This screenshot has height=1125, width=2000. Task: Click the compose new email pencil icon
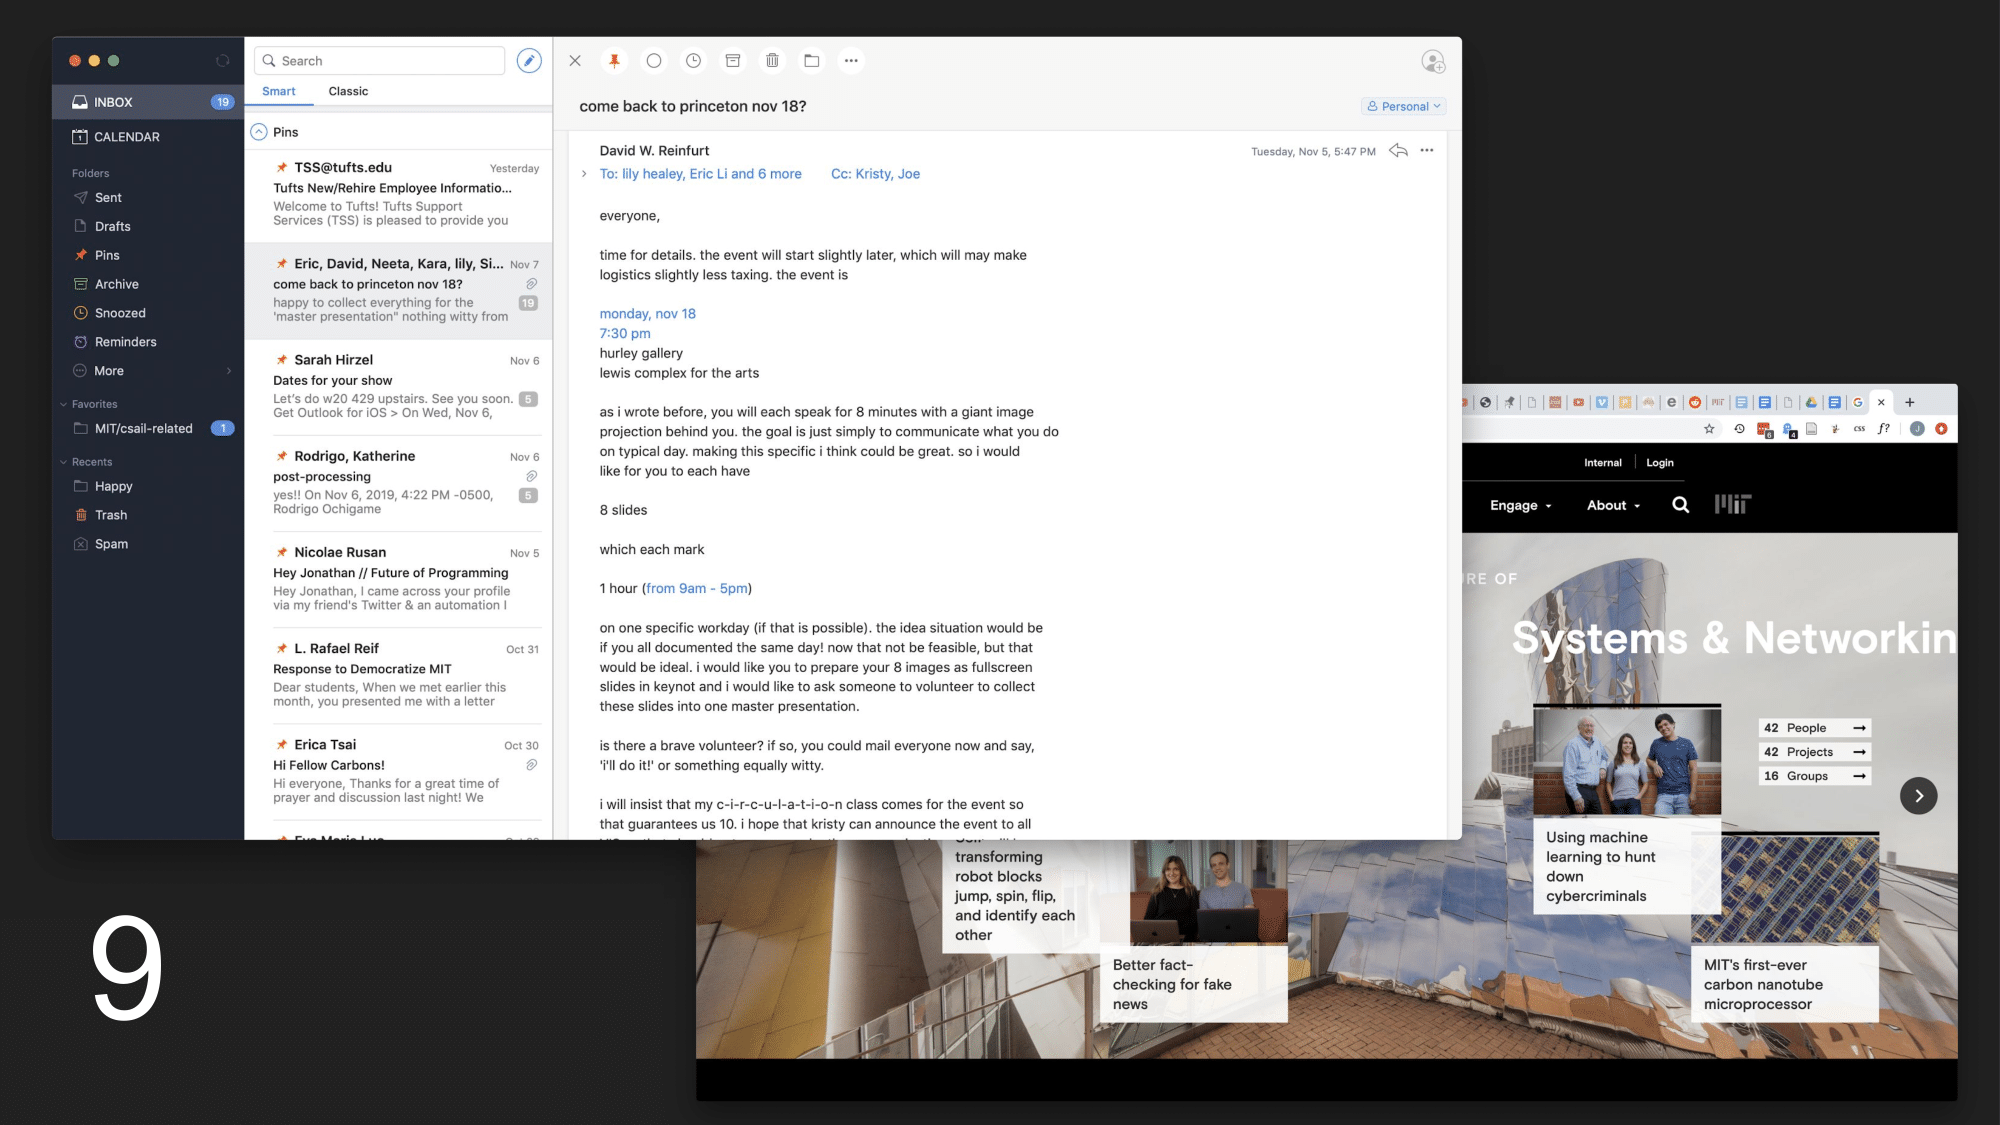(529, 61)
